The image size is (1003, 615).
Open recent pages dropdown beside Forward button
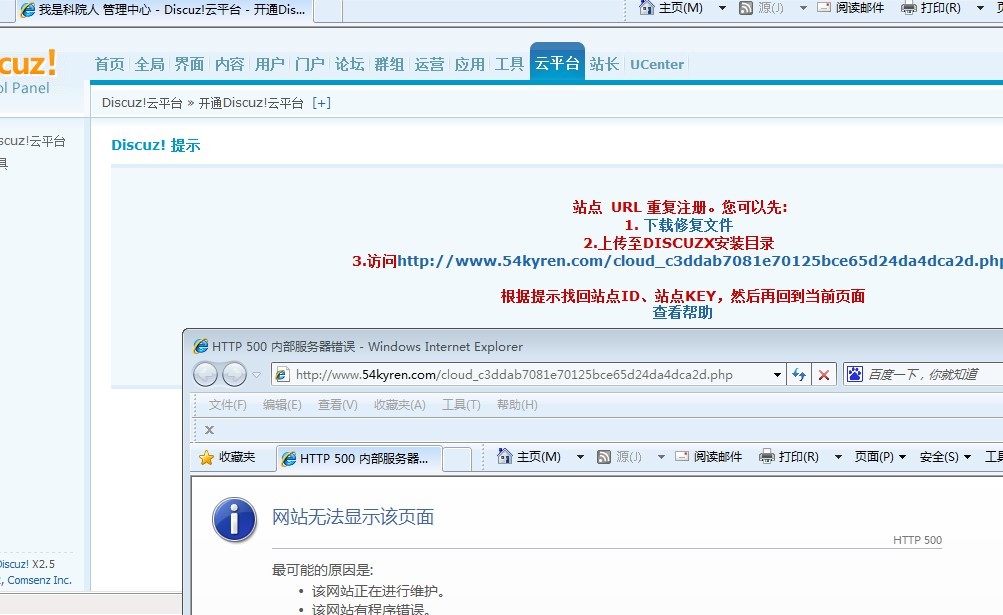tap(257, 374)
